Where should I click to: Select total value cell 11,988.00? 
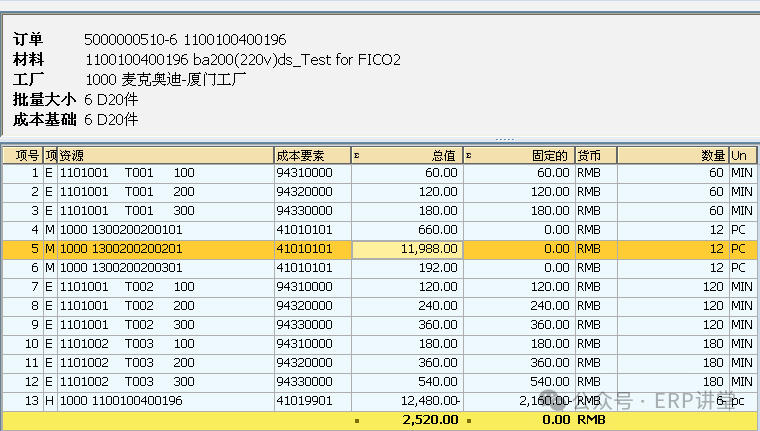coord(407,249)
